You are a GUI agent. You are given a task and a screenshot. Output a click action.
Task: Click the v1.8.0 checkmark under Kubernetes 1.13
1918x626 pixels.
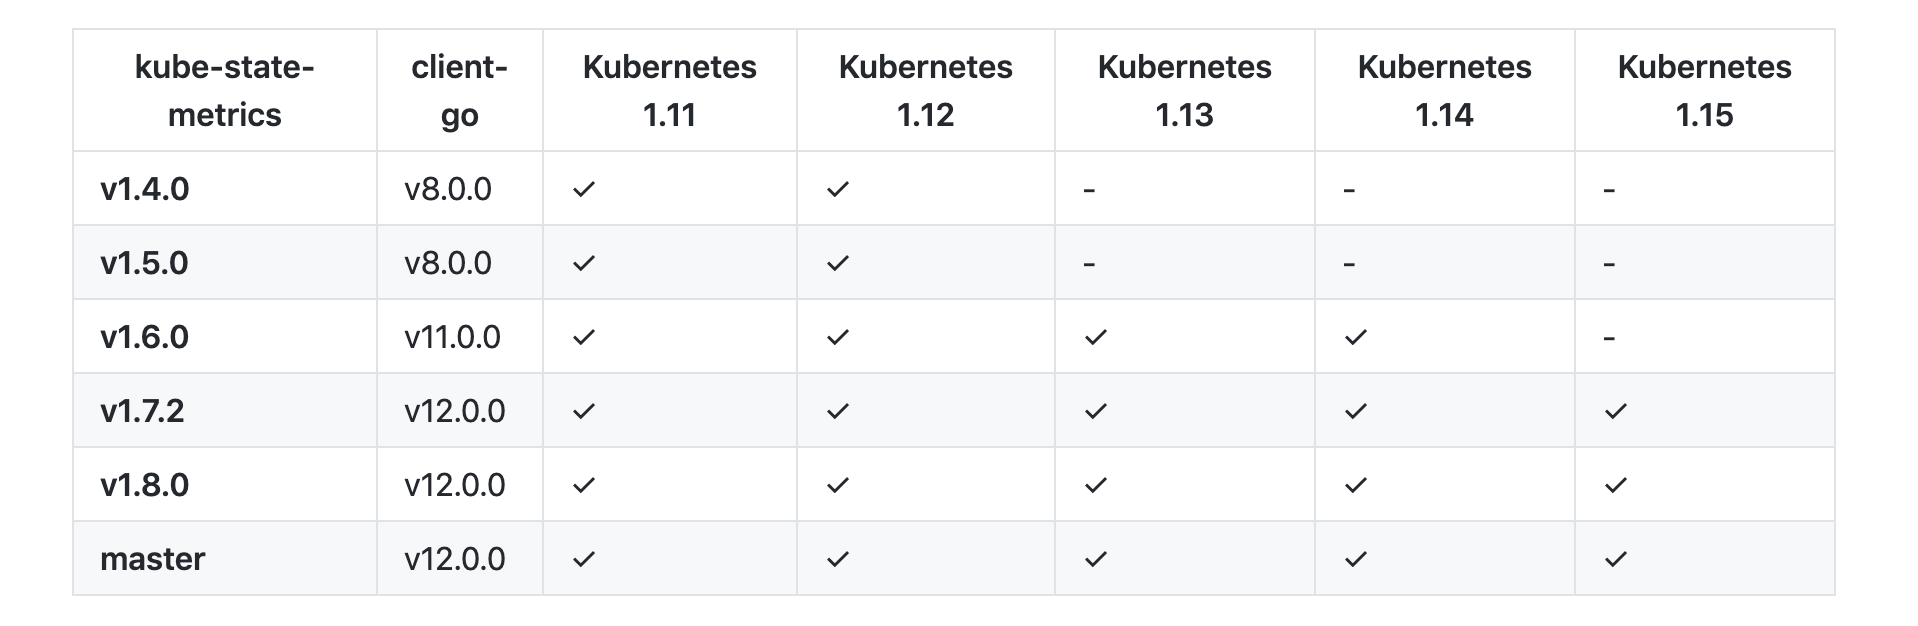[x=1096, y=485]
